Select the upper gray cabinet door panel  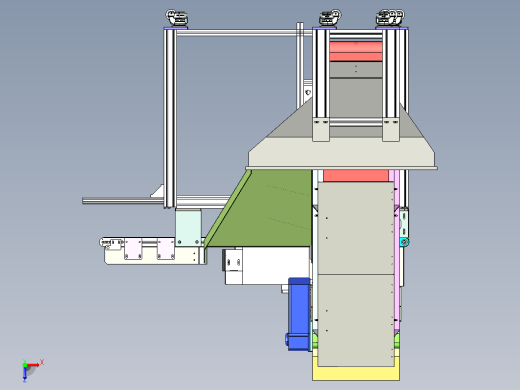356,228
